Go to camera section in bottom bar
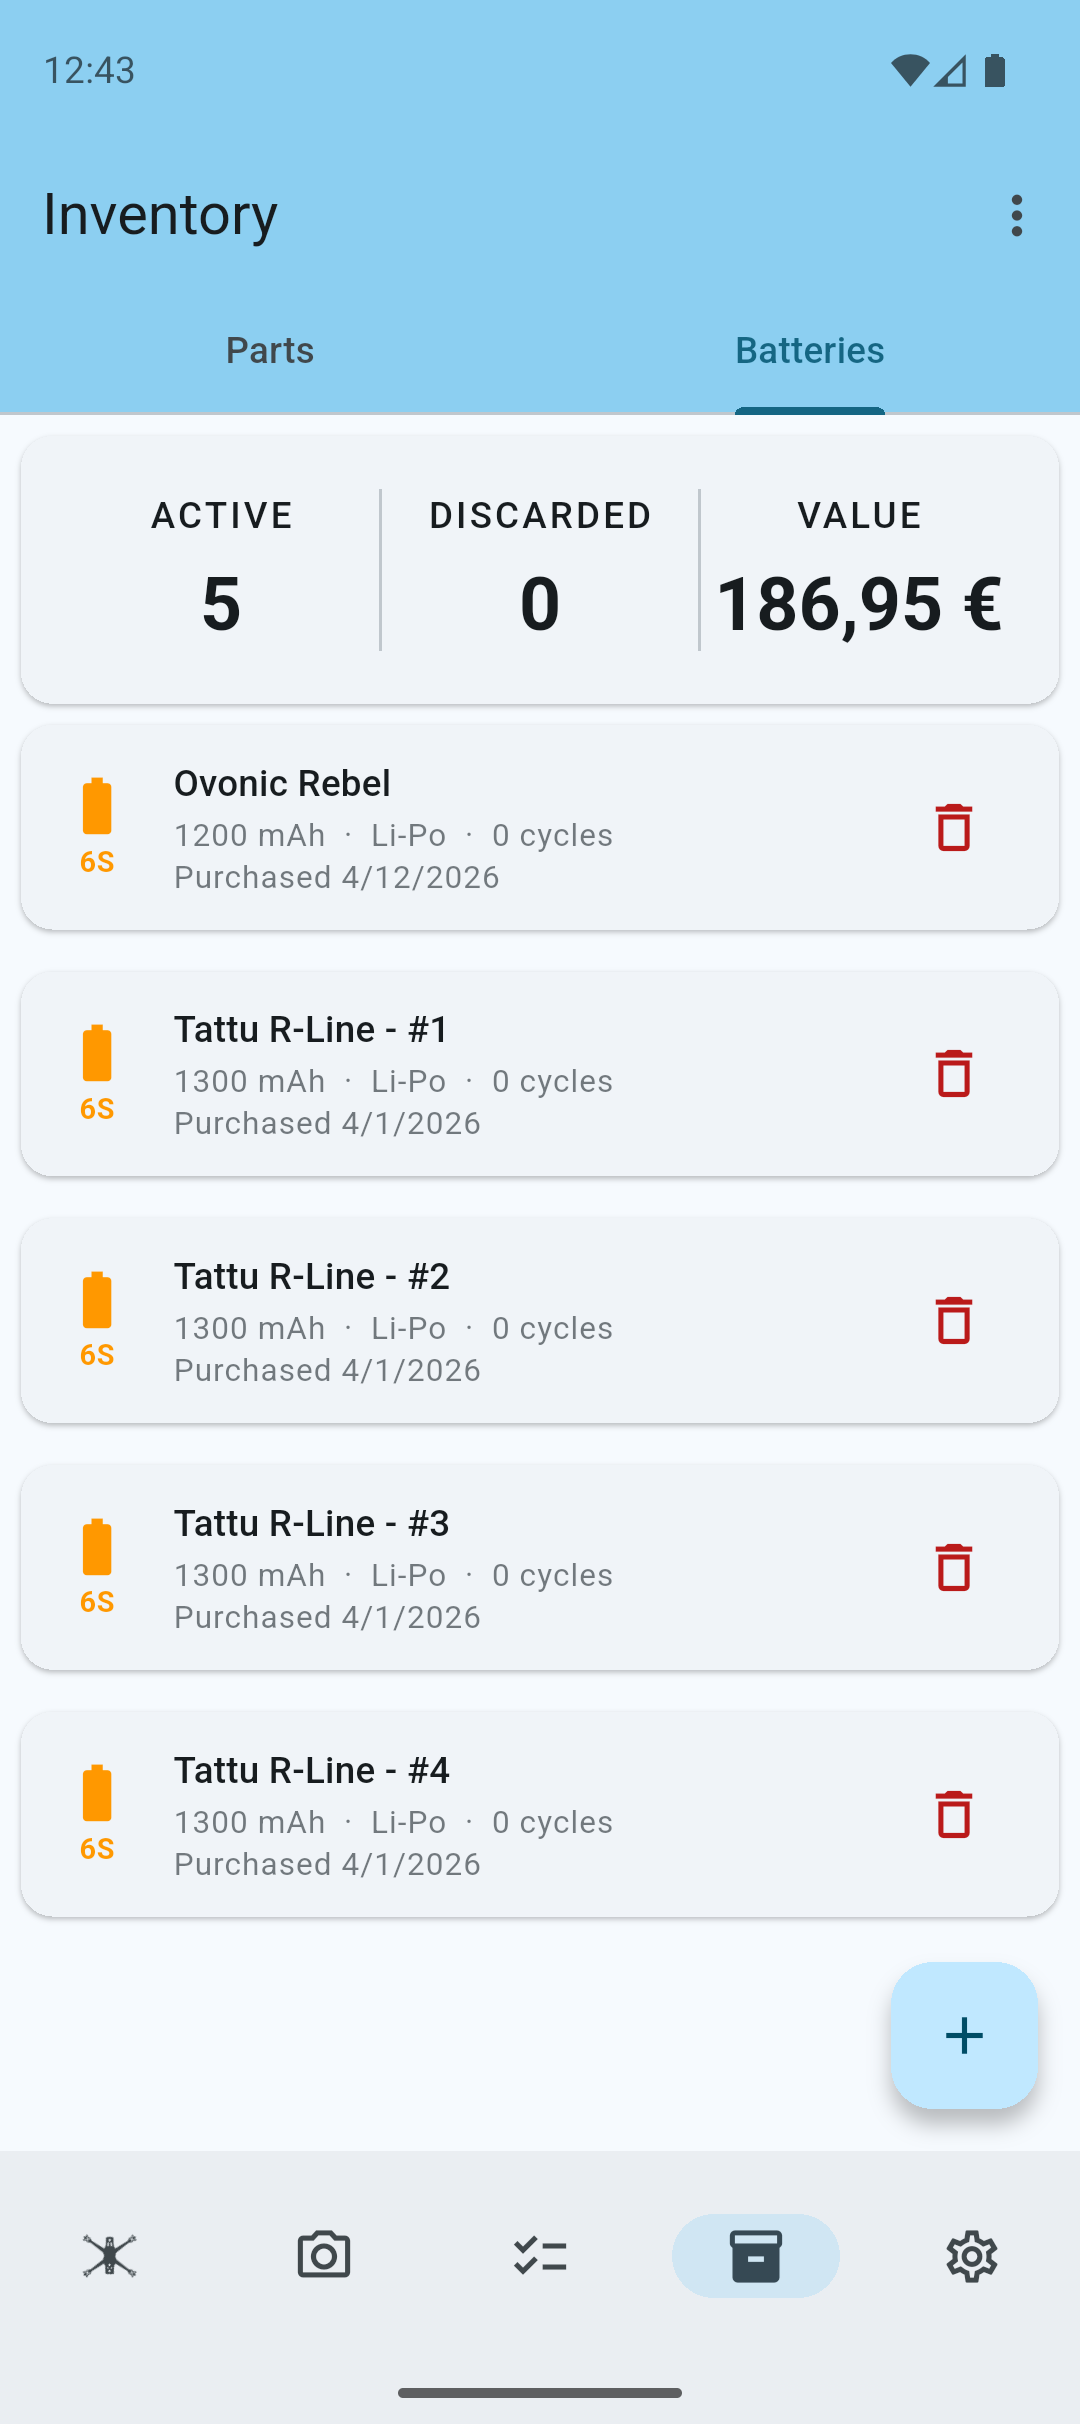The height and width of the screenshot is (2424, 1080). coord(324,2256)
